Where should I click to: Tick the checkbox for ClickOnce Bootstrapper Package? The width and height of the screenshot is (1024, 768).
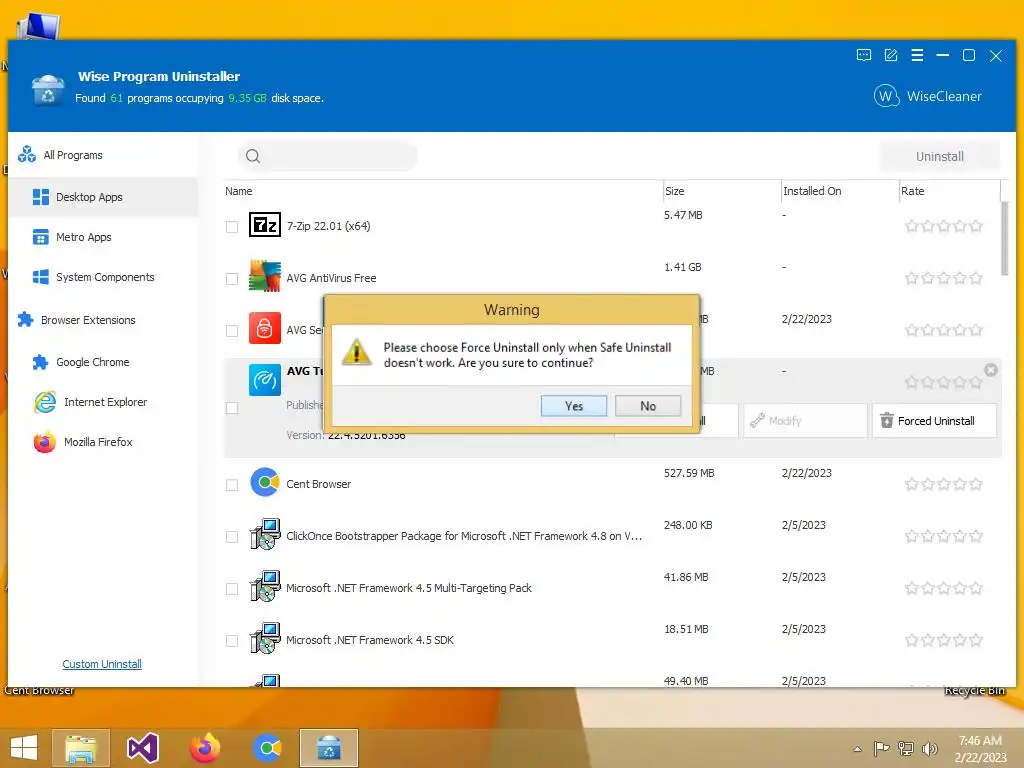pos(232,537)
